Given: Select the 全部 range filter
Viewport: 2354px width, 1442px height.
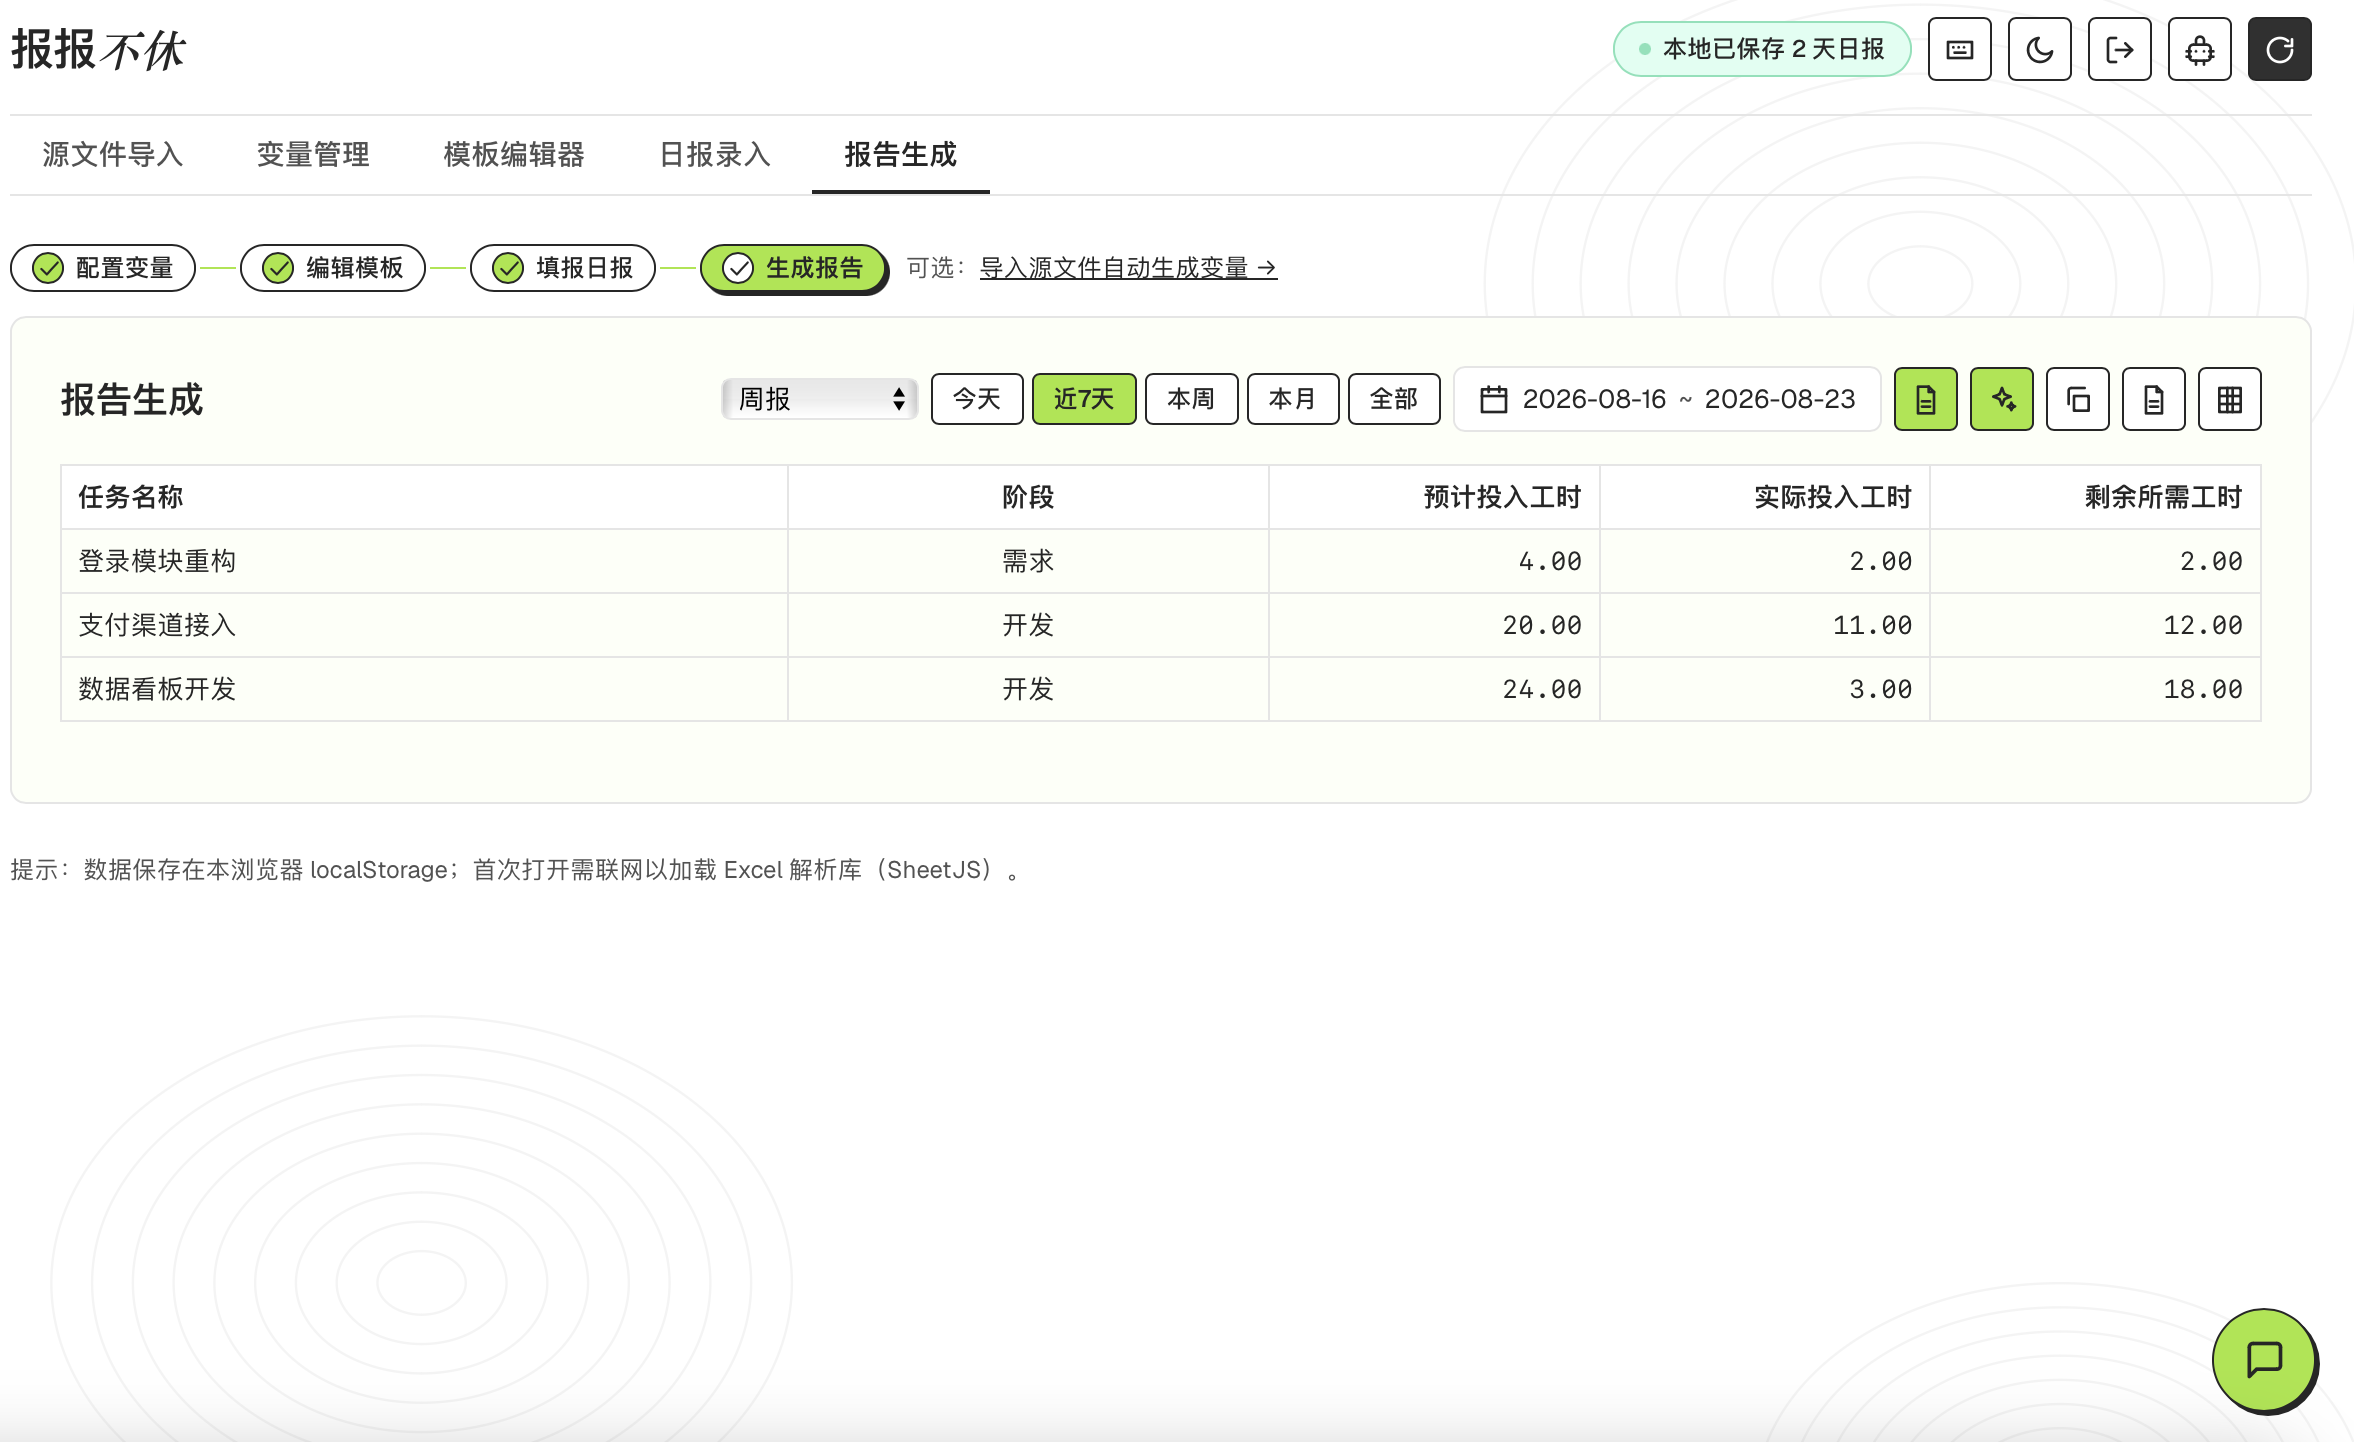Looking at the screenshot, I should [x=1394, y=399].
